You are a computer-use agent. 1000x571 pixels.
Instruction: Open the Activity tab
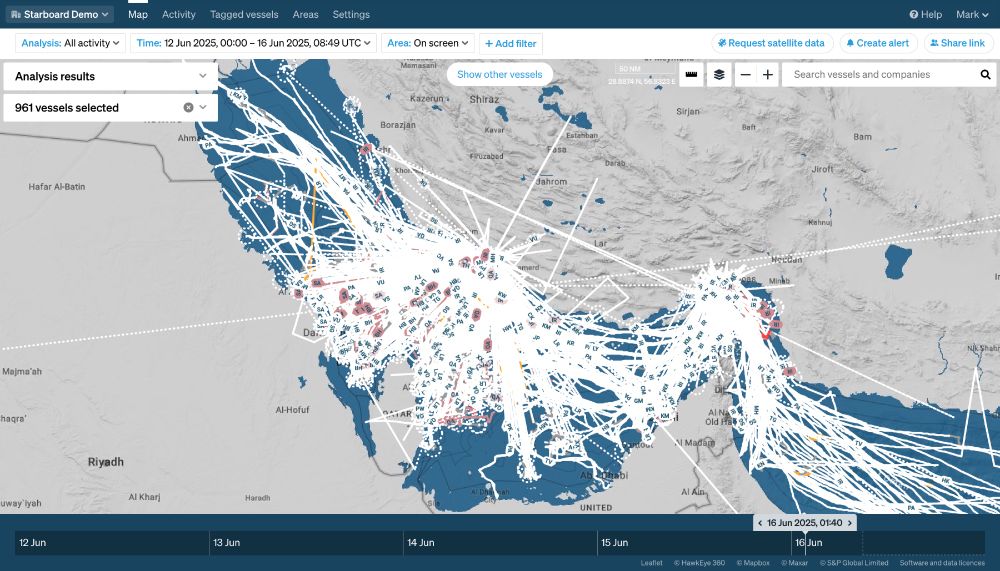tap(179, 14)
